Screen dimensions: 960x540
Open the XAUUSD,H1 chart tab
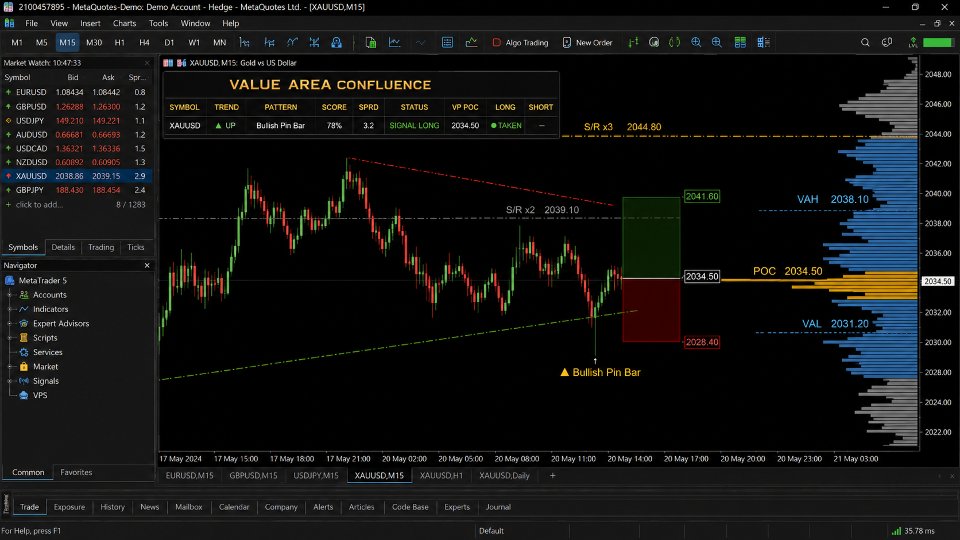(441, 475)
